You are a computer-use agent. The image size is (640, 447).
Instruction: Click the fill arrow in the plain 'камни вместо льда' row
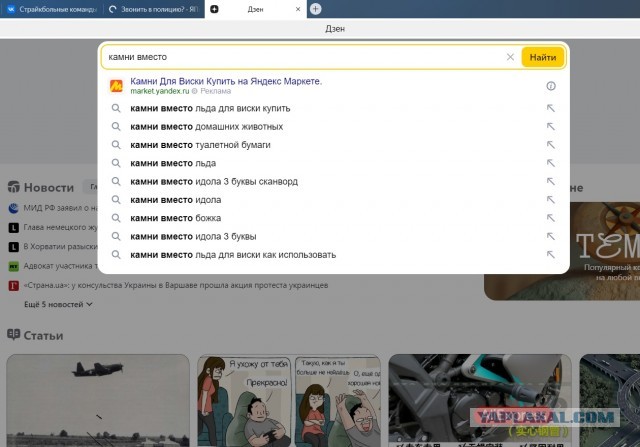551,163
